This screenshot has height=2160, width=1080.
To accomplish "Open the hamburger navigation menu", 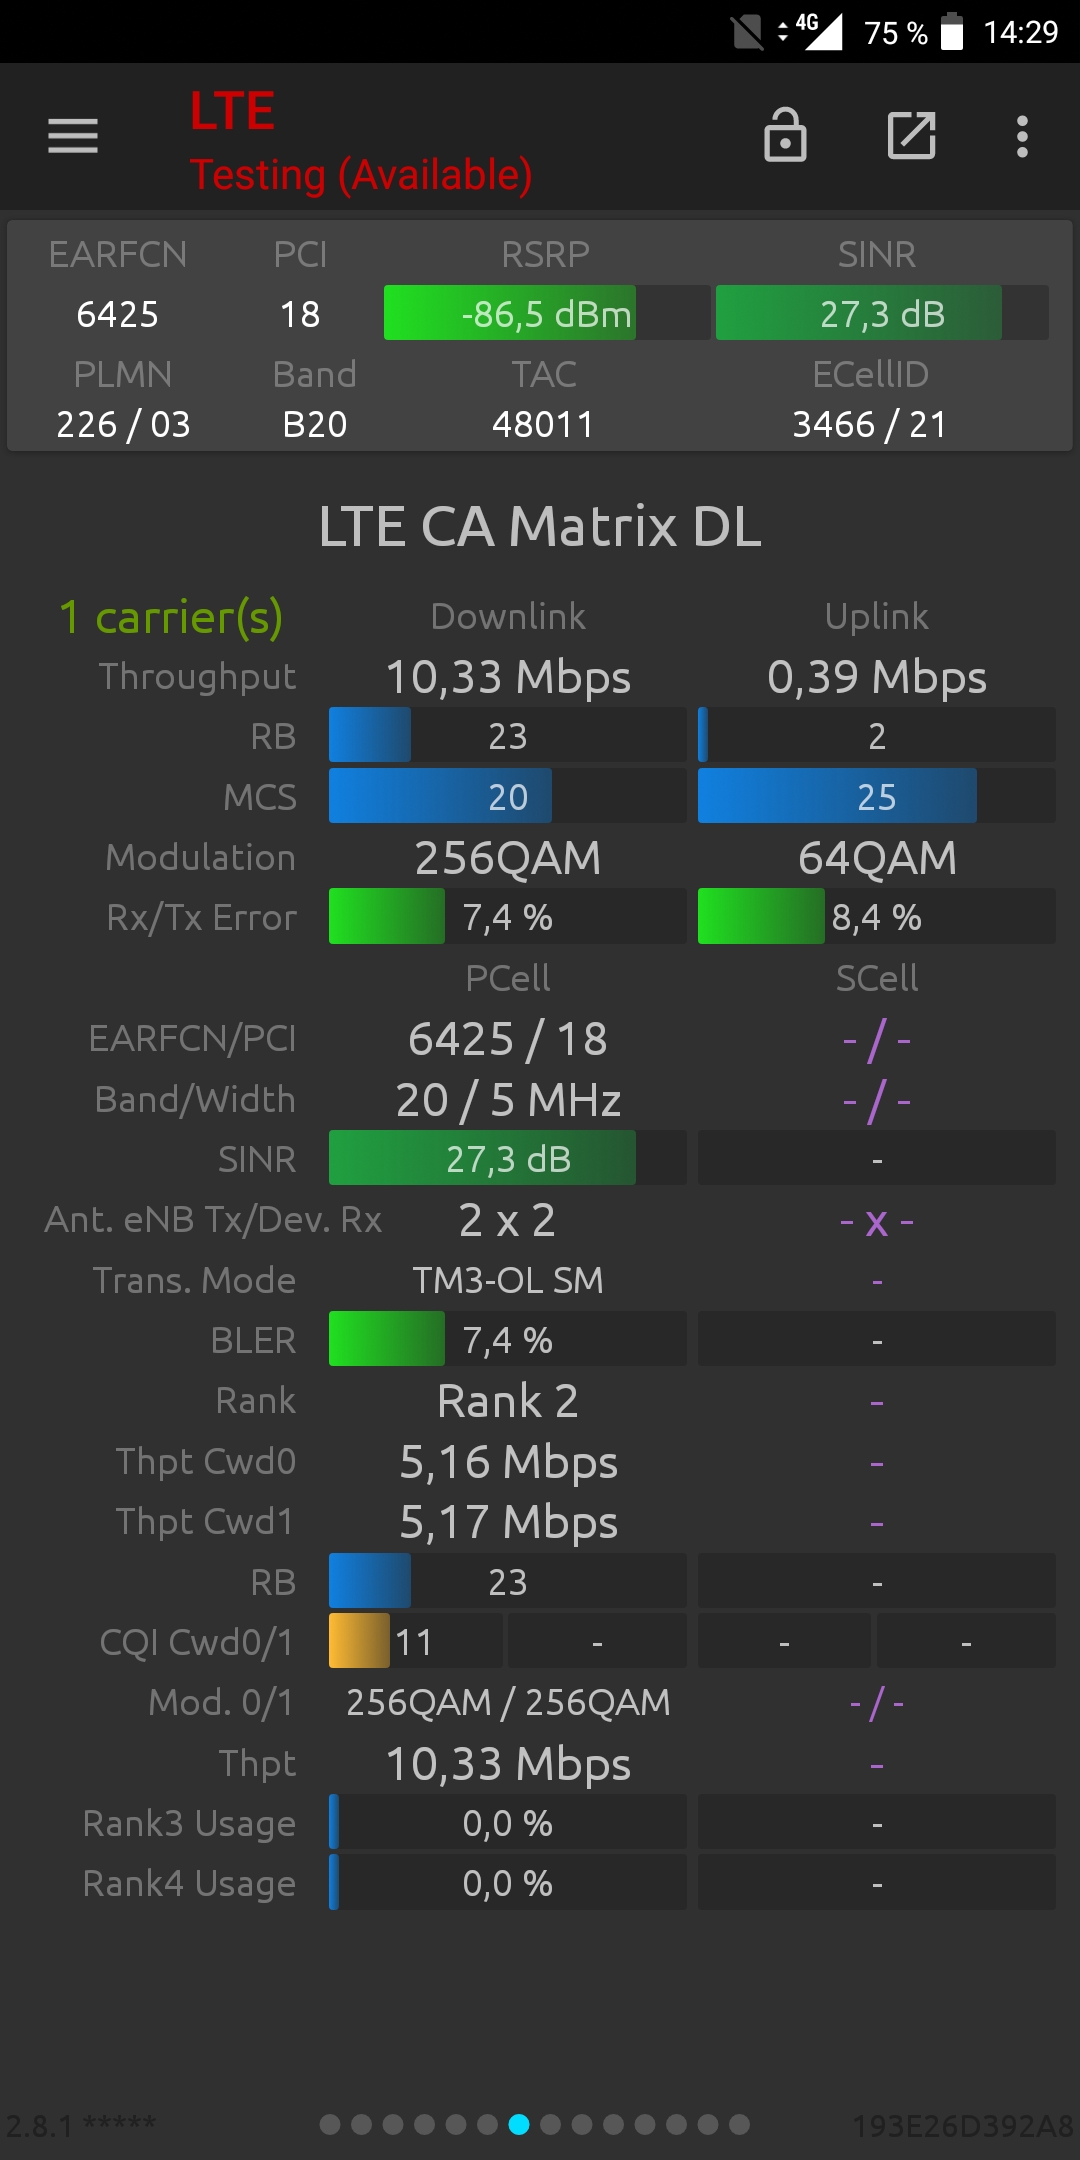I will pyautogui.click(x=73, y=136).
